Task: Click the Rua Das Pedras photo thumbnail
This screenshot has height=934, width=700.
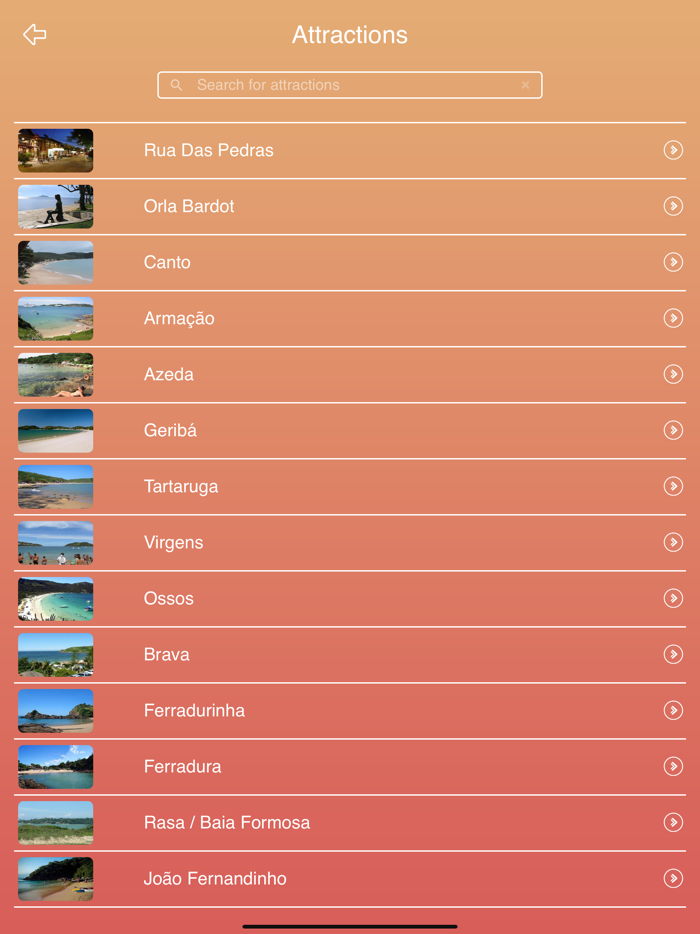Action: click(55, 151)
